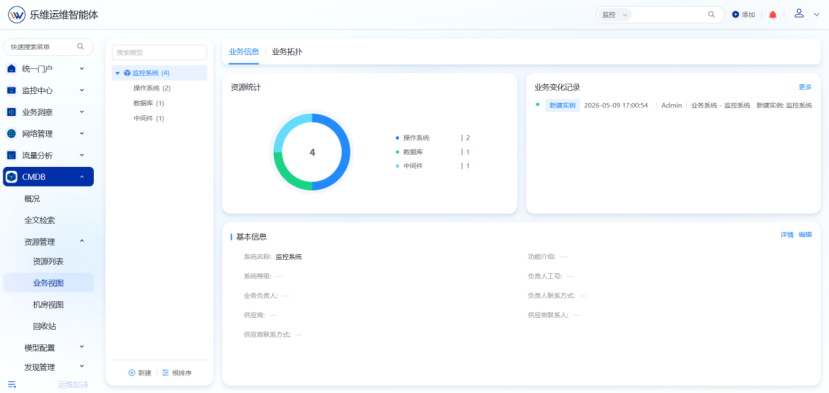The height and width of the screenshot is (393, 829).
Task: Collapse the 监控系统 tree triangle
Action: pyautogui.click(x=118, y=73)
